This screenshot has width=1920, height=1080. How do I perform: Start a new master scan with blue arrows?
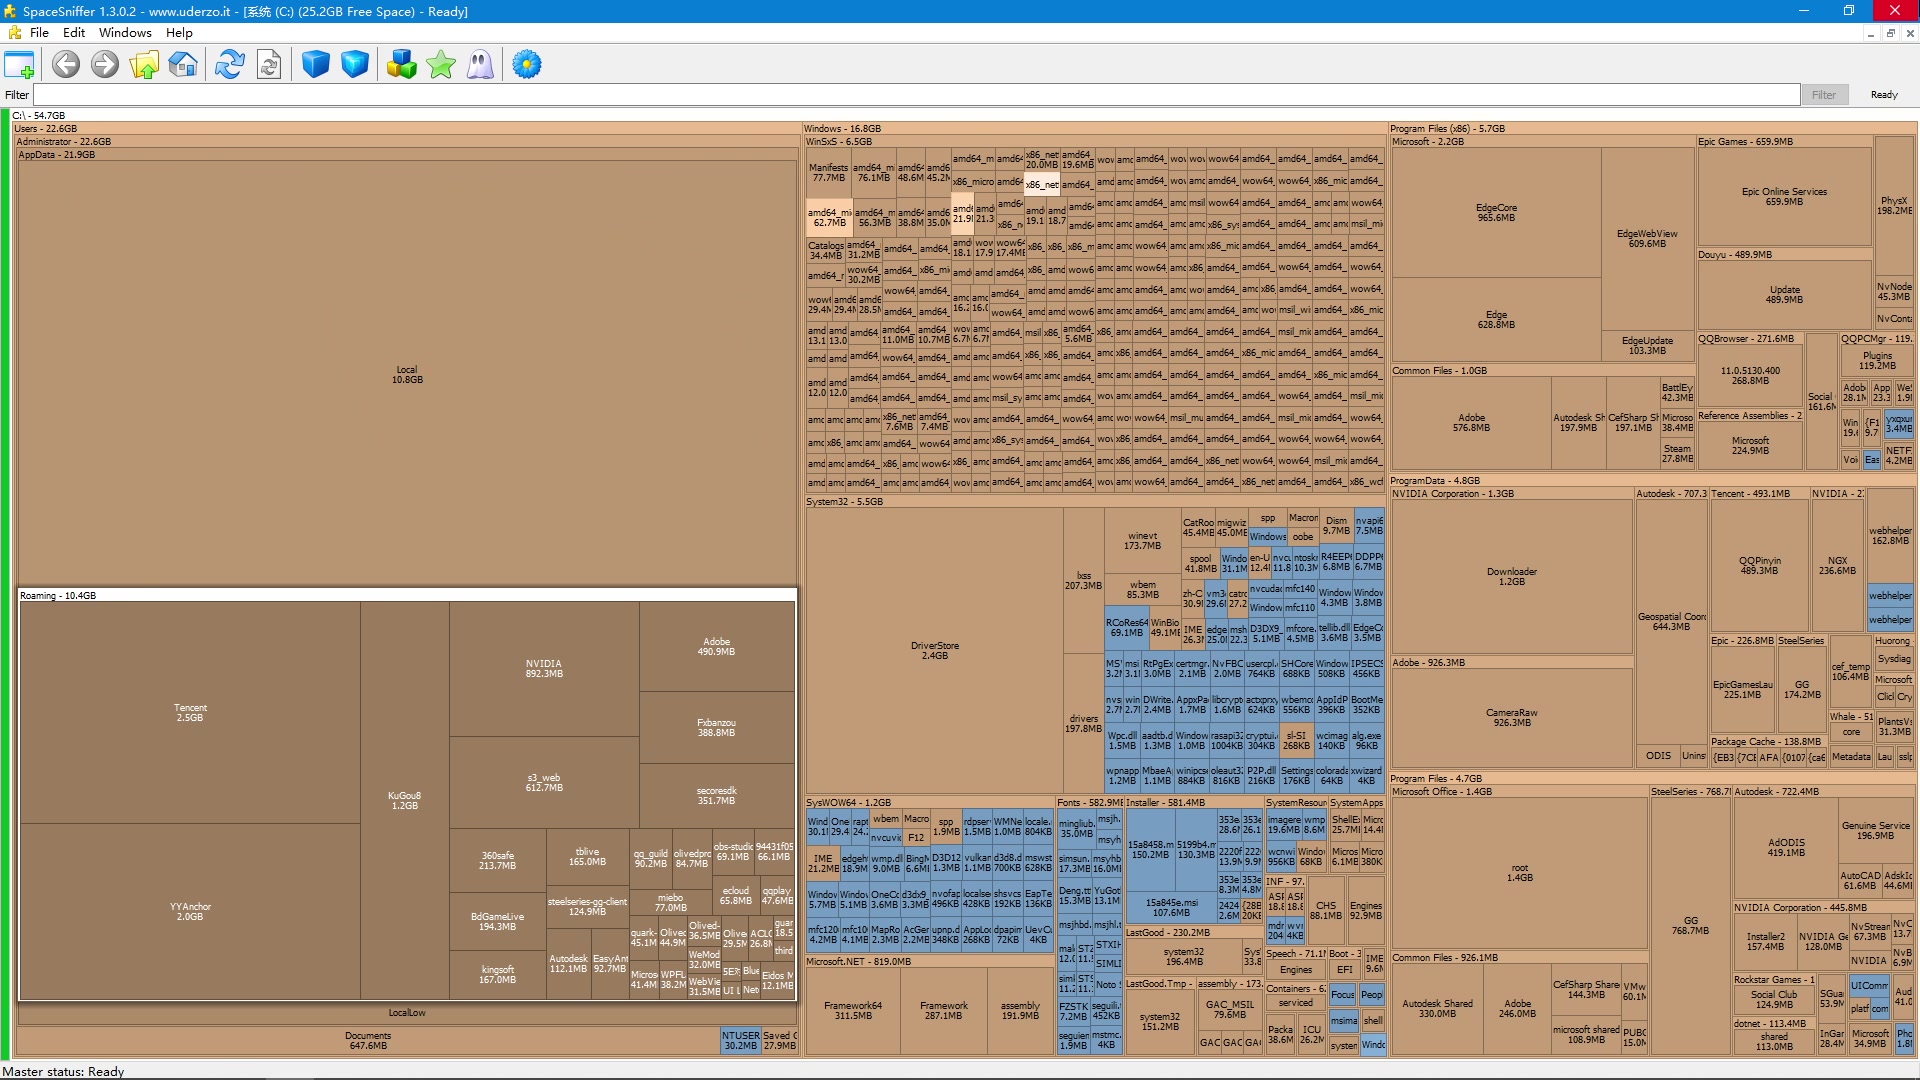coord(230,65)
